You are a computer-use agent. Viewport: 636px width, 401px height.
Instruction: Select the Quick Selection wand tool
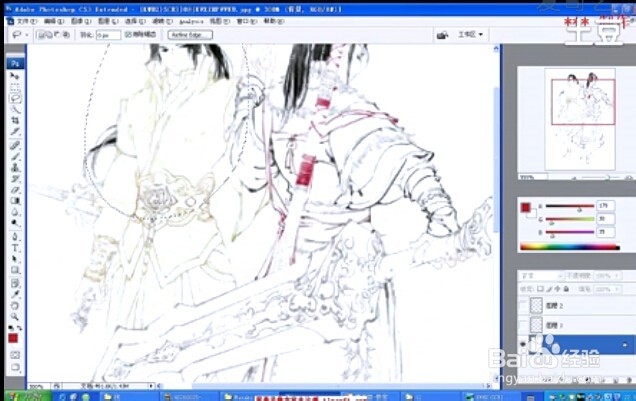15,109
